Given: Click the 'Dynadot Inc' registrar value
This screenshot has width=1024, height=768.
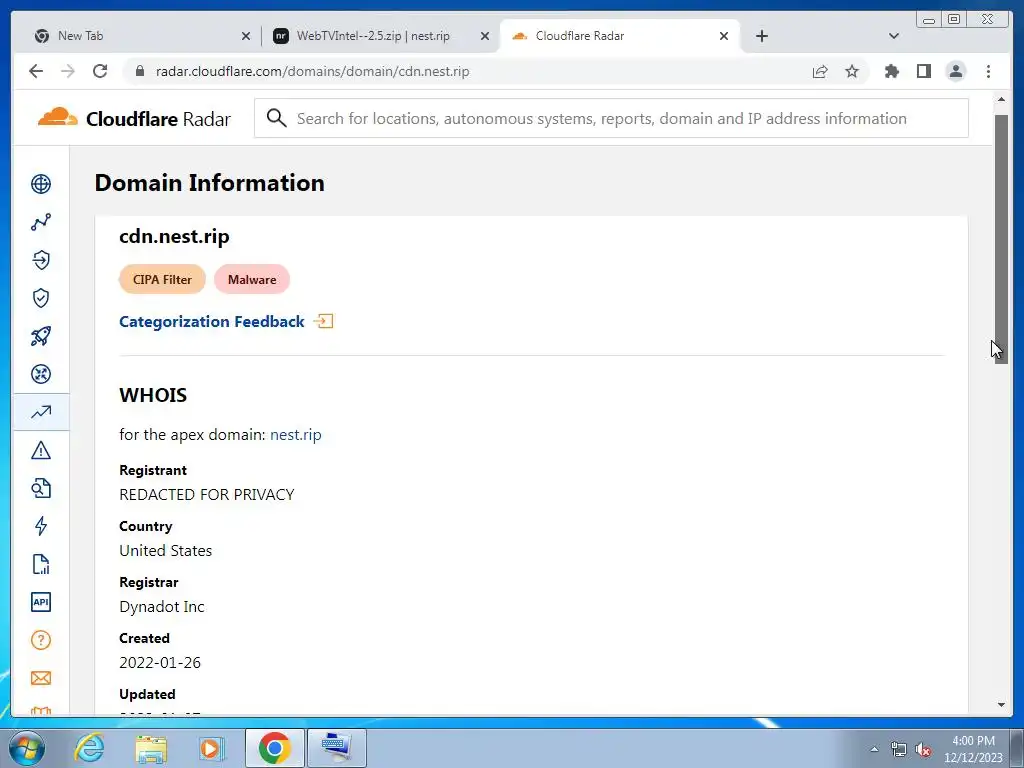Looking at the screenshot, I should tap(161, 607).
